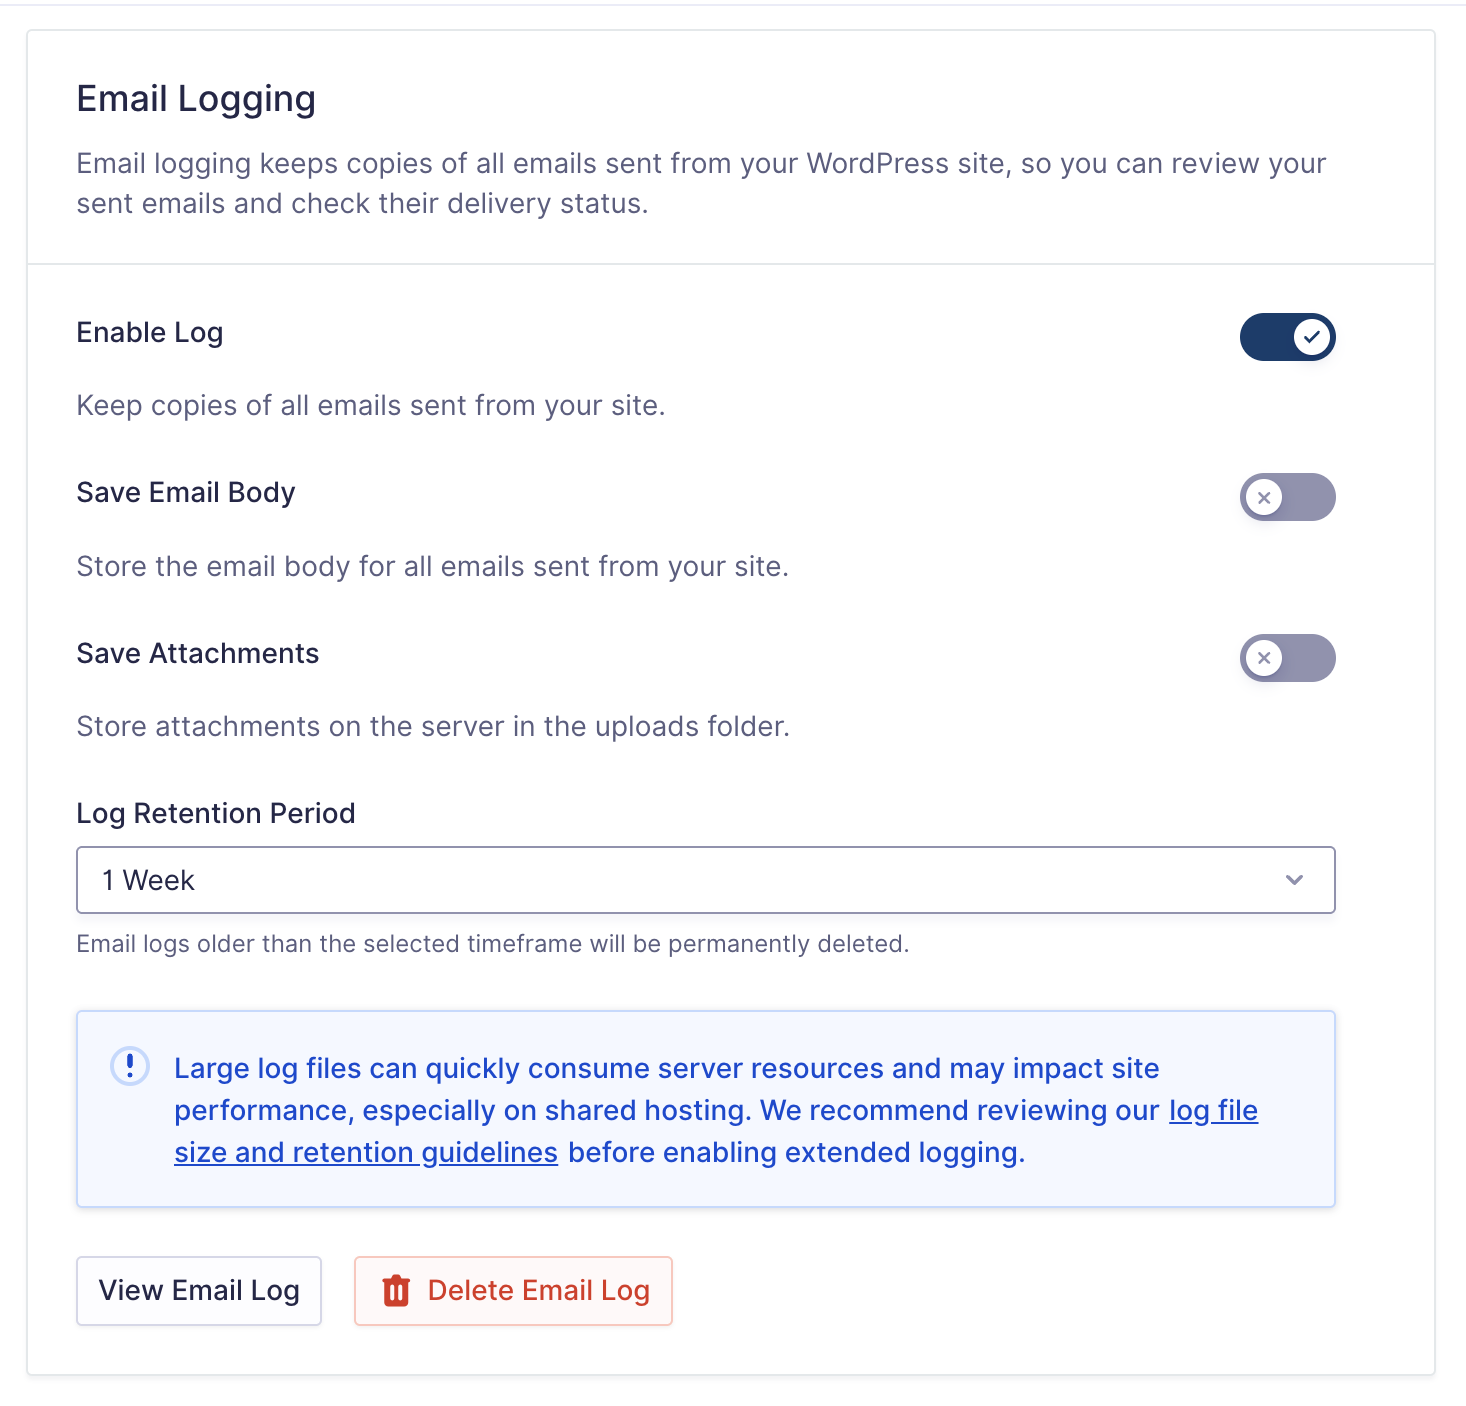Click the Save Attachments label

pyautogui.click(x=198, y=654)
